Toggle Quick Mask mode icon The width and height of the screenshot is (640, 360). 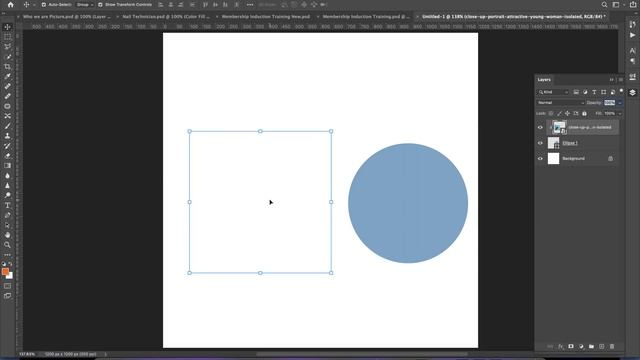pyautogui.click(x=7, y=286)
